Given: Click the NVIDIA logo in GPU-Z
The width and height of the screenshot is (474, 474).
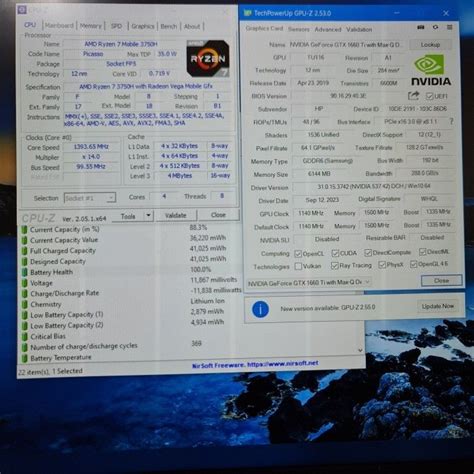Looking at the screenshot, I should (431, 70).
